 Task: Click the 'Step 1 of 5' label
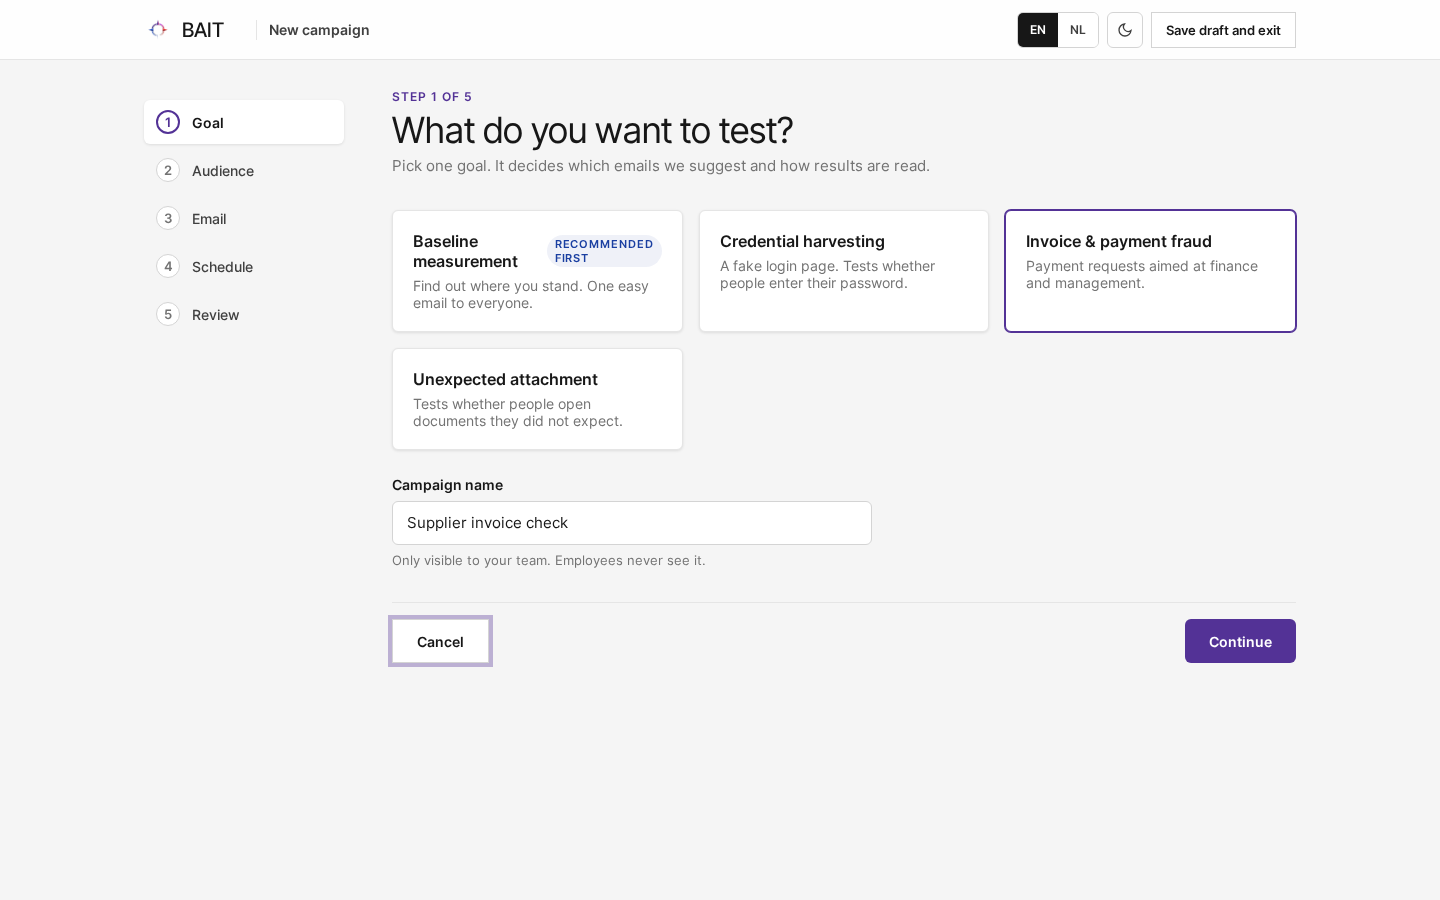(432, 97)
